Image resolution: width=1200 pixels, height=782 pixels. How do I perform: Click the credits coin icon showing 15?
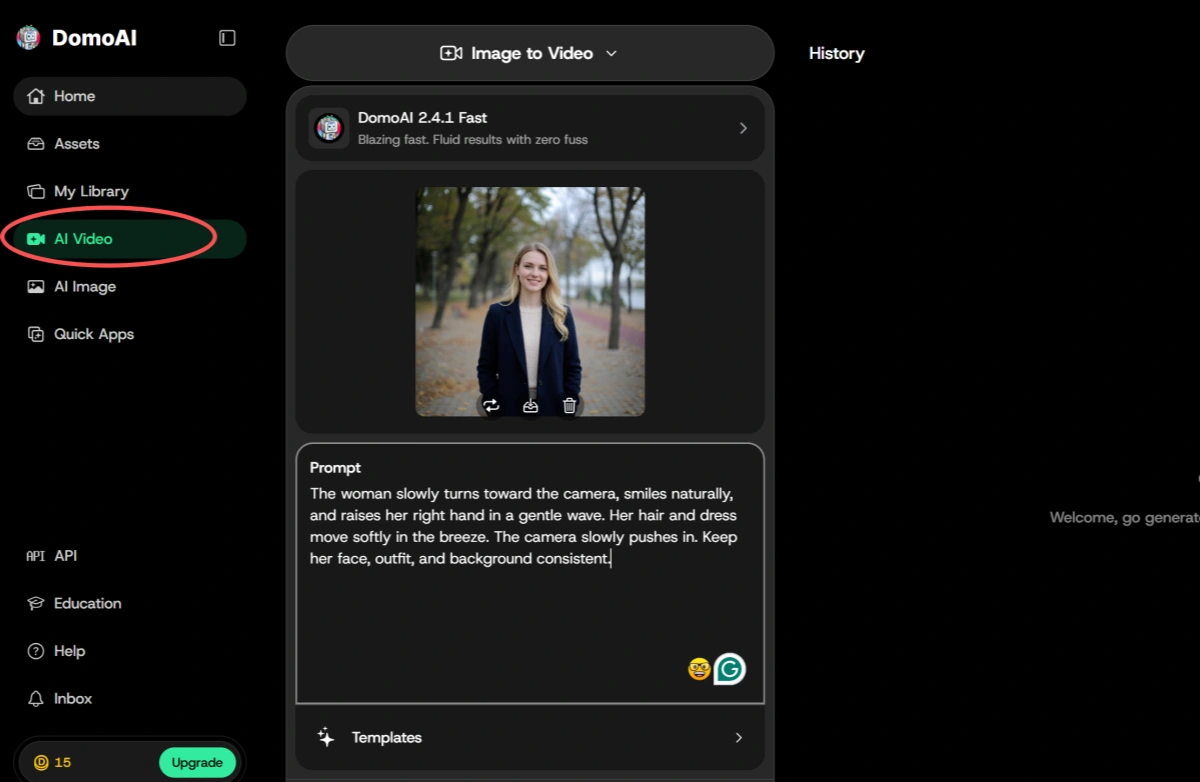(41, 763)
